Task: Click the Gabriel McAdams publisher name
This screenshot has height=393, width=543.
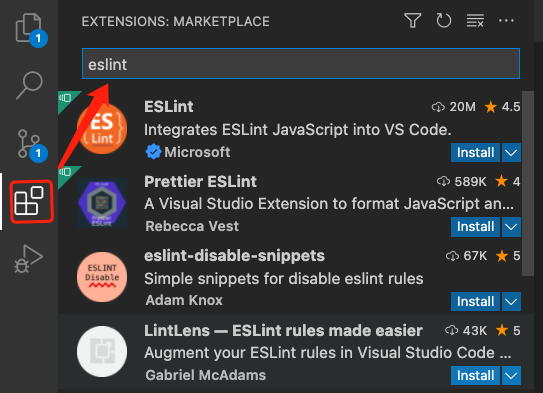Action: (x=206, y=375)
